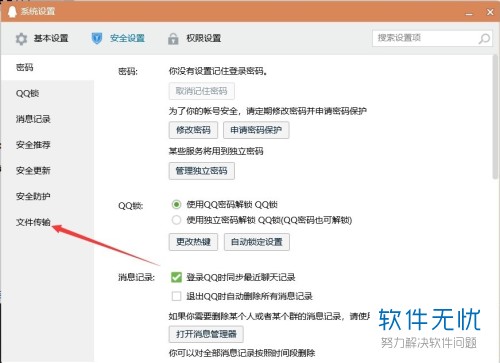Select 安全更新 in the left sidebar
500x363 pixels.
[x=47, y=171]
